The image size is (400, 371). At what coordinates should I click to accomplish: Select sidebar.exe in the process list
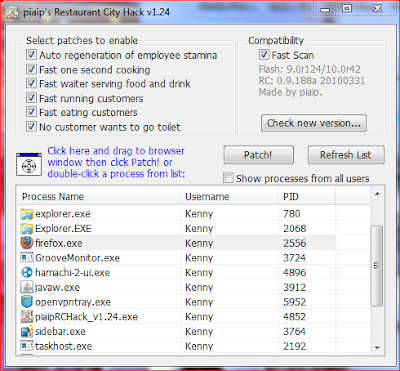(60, 331)
